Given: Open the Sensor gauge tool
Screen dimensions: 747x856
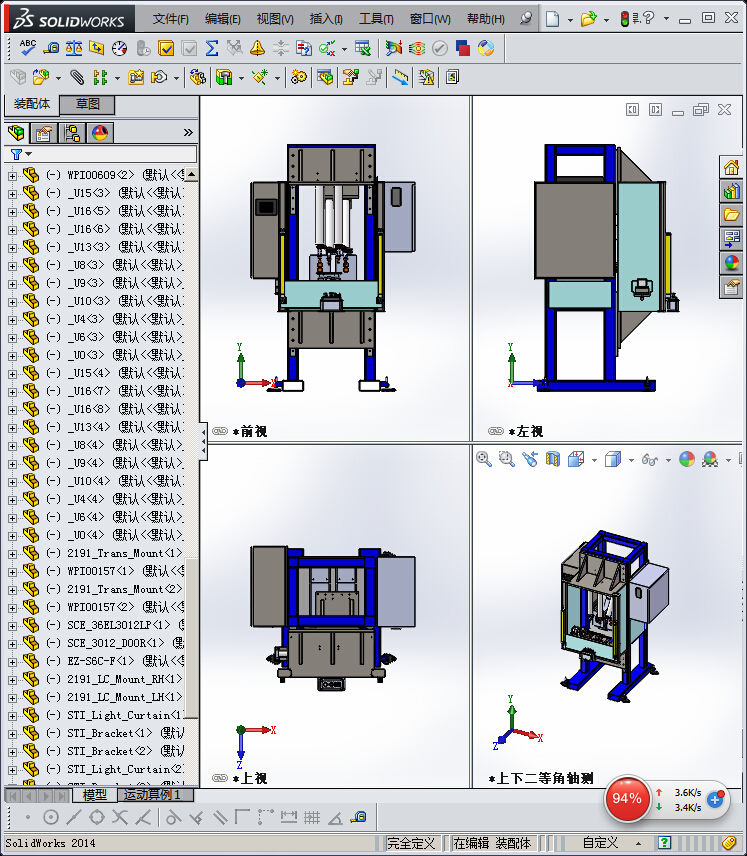Looking at the screenshot, I should coord(119,48).
